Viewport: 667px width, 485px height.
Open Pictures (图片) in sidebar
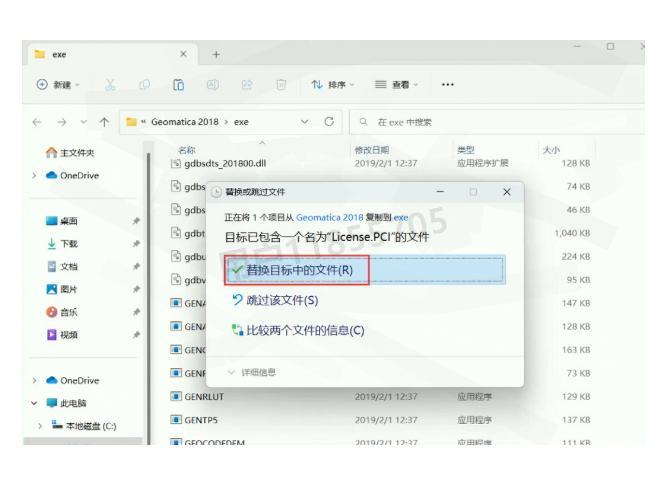click(62, 289)
